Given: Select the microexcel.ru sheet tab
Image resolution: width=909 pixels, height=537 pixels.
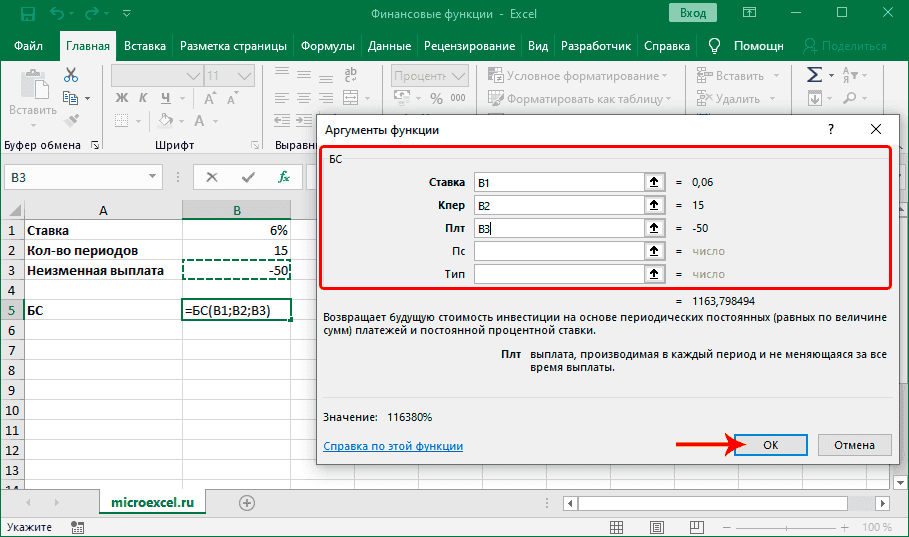Looking at the screenshot, I should (x=152, y=502).
